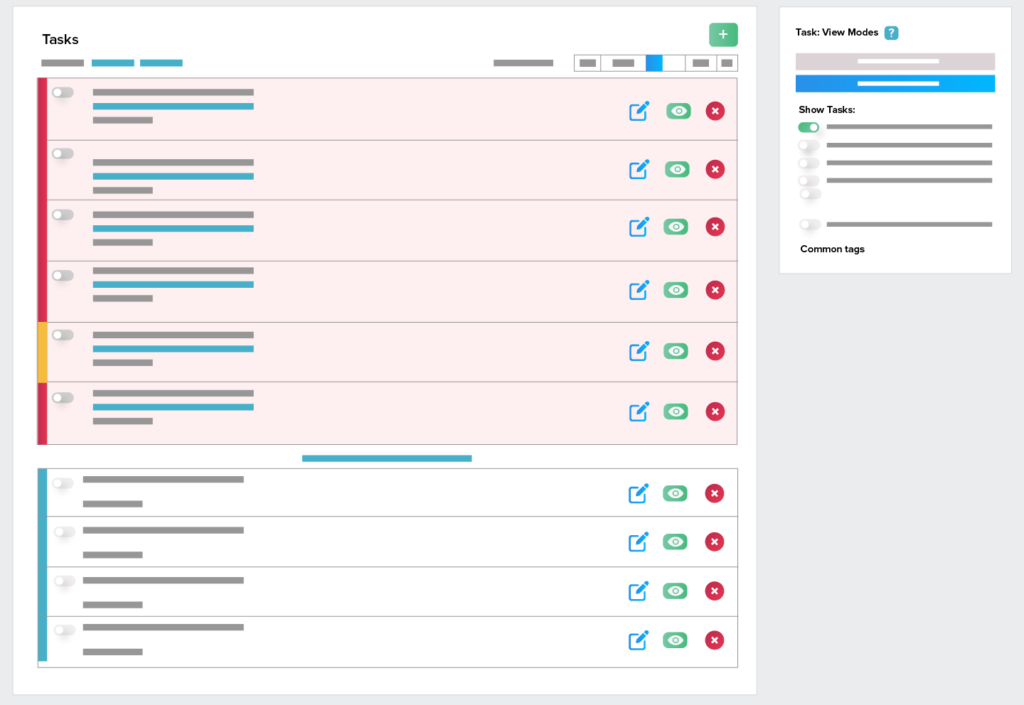
Task: Click the blue link between the task lists
Action: [387, 458]
